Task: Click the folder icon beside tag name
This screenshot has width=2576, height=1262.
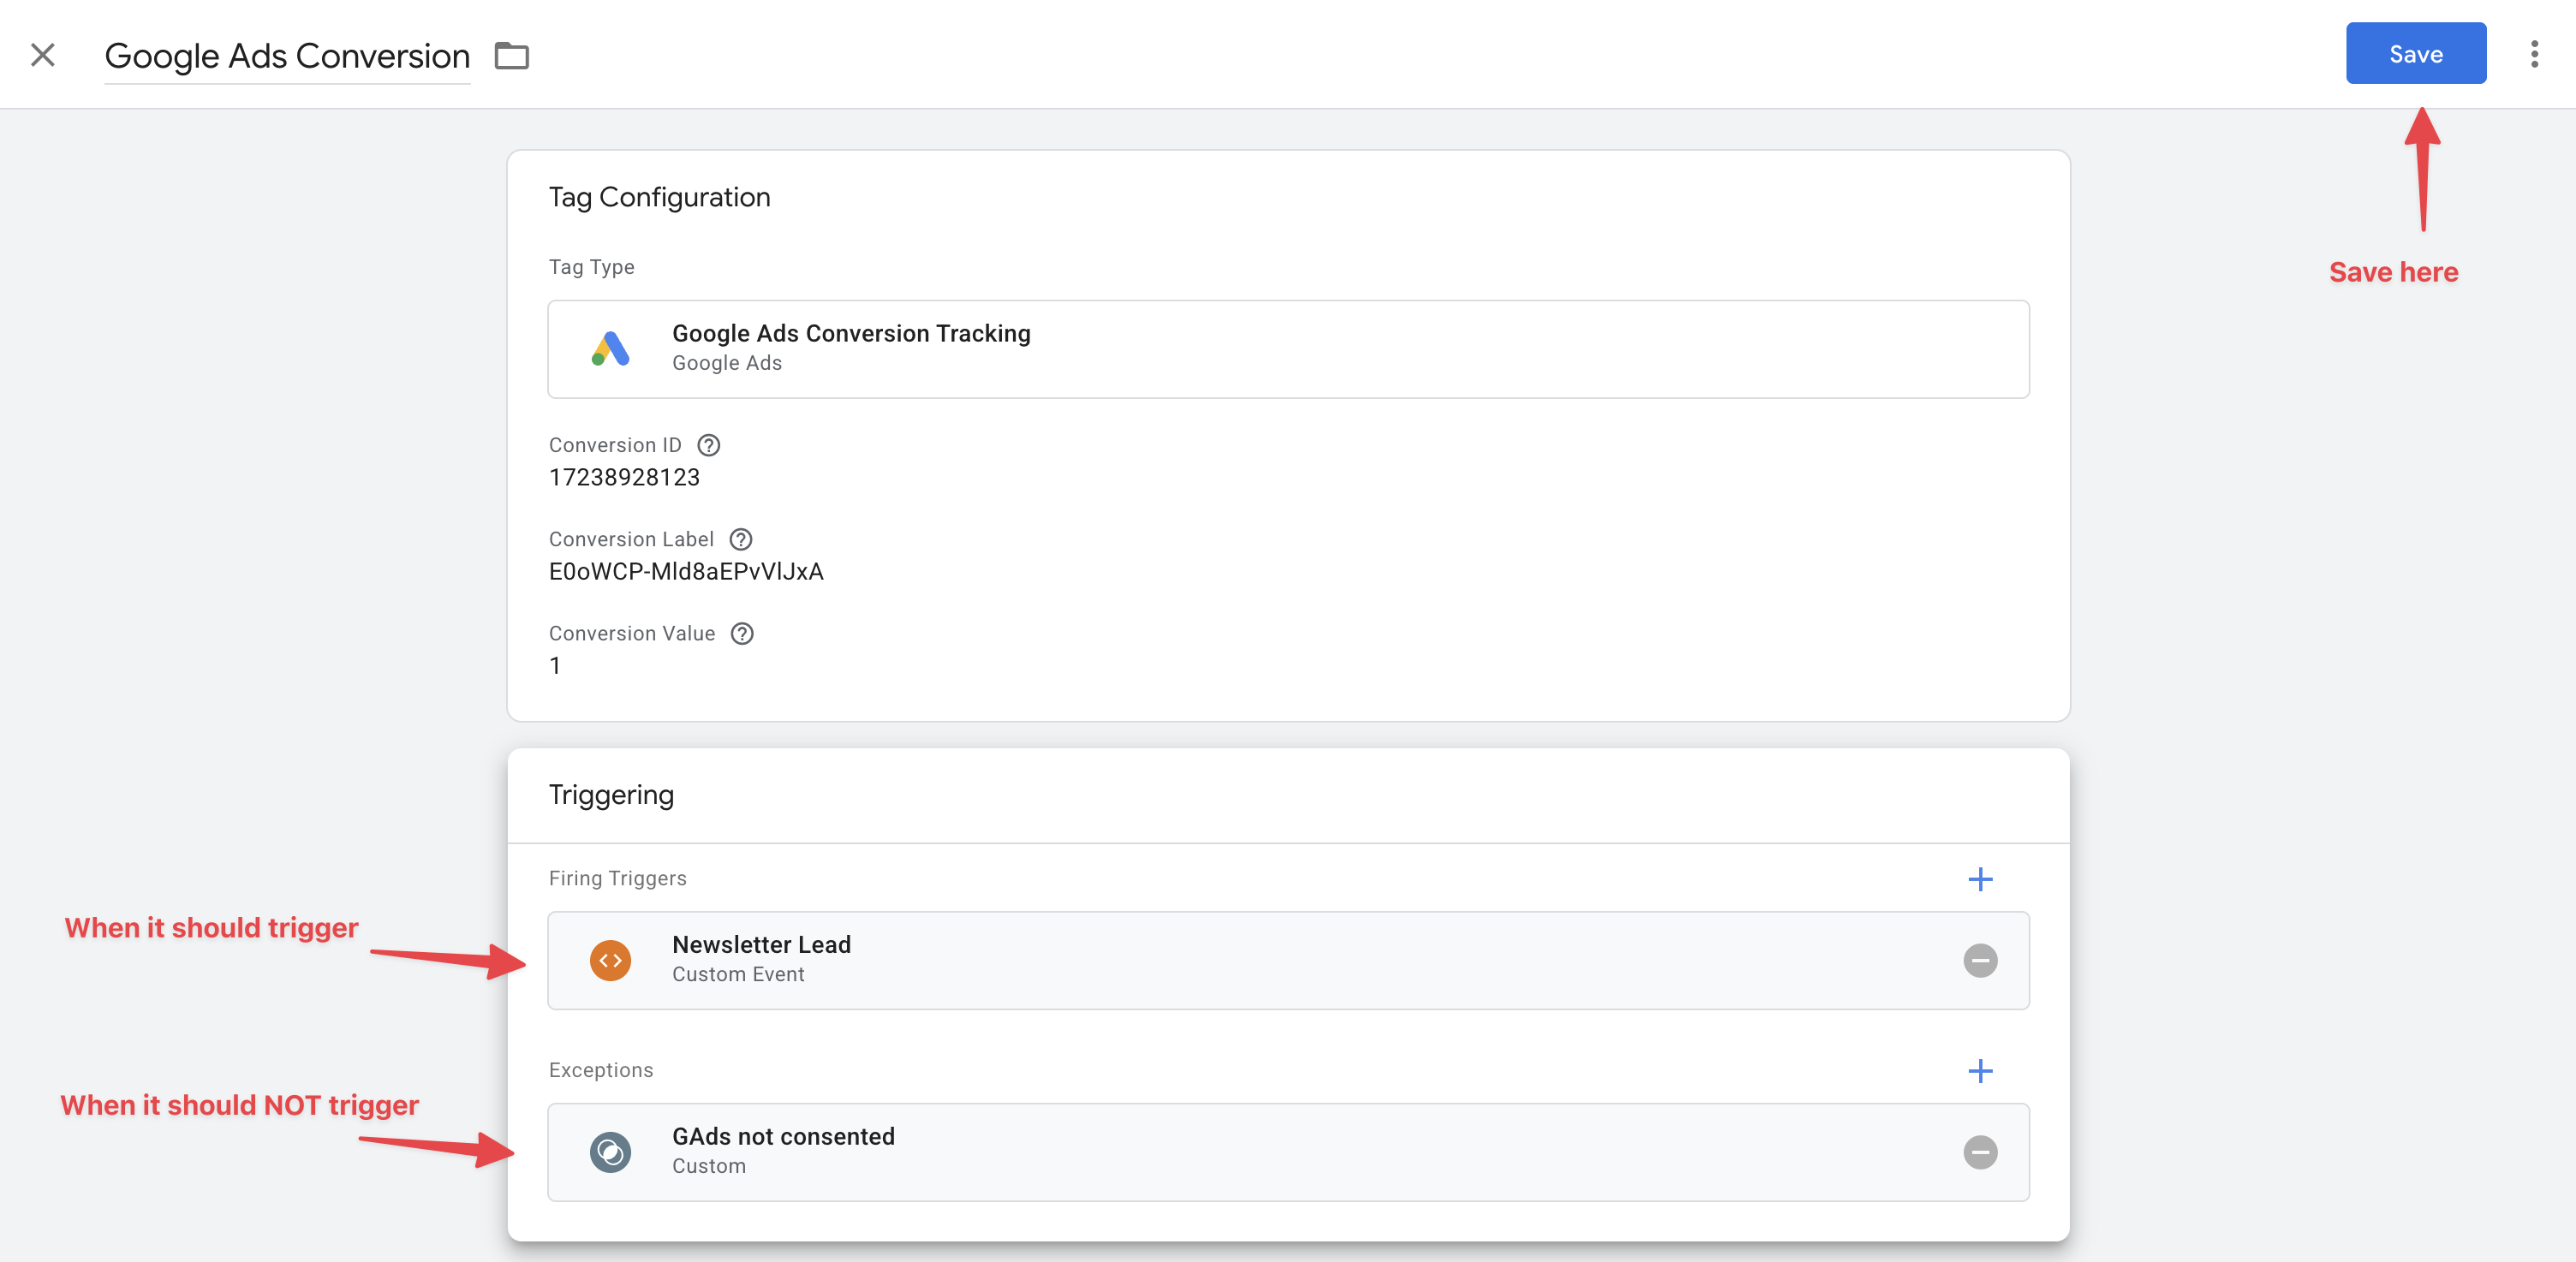Action: tap(511, 56)
